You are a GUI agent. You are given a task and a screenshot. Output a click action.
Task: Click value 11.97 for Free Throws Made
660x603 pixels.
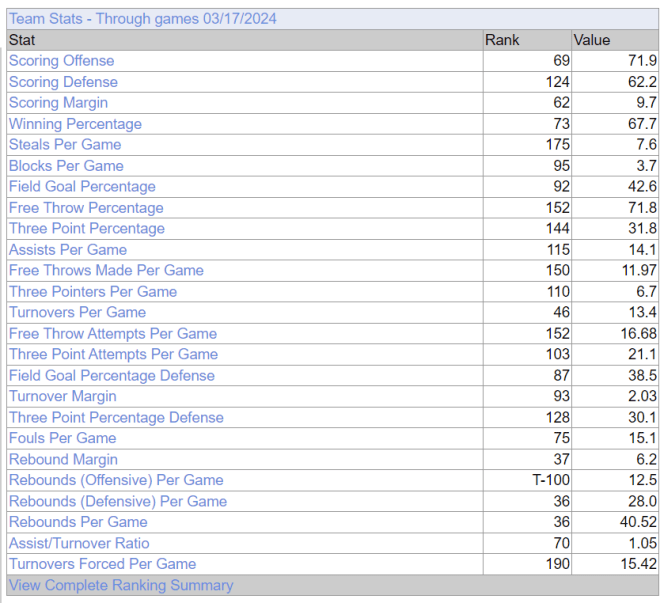coord(639,270)
